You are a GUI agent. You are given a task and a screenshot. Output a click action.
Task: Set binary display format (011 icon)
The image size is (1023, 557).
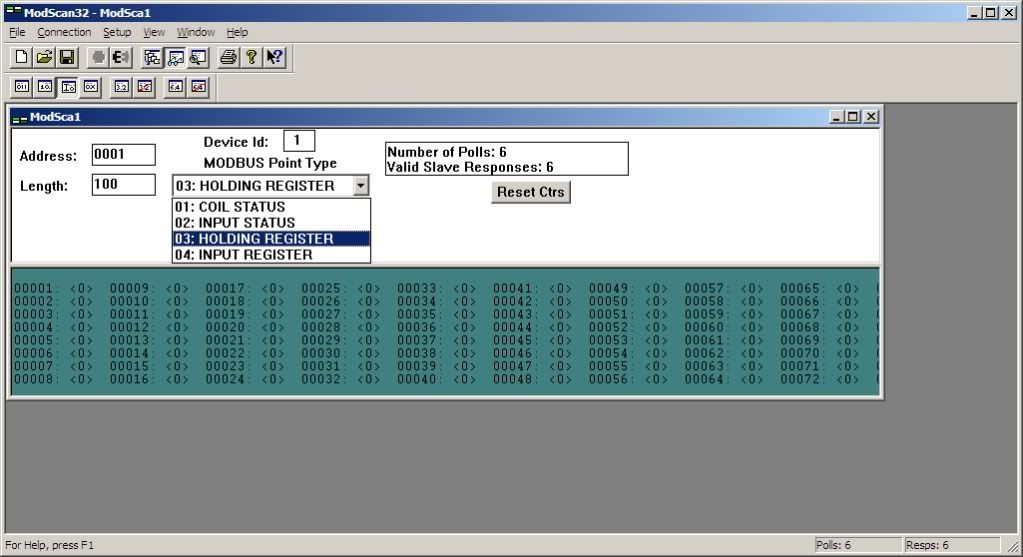click(22, 87)
